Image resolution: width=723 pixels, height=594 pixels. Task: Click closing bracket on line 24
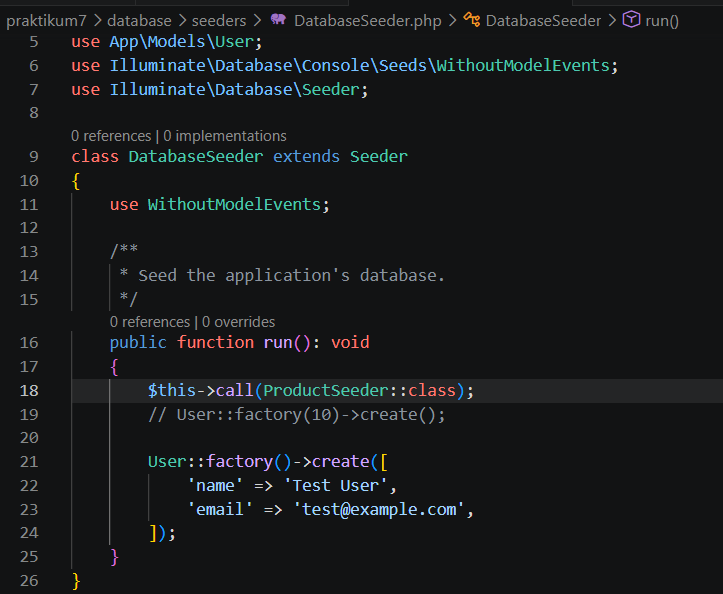pos(153,534)
